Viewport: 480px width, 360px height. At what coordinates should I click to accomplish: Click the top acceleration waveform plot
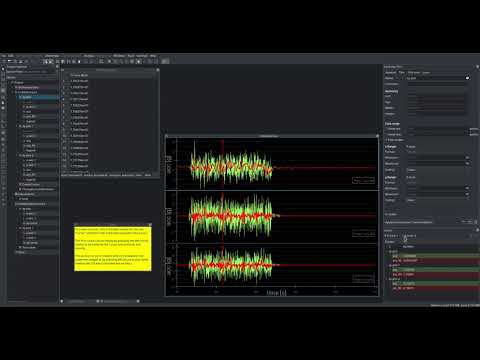272,164
